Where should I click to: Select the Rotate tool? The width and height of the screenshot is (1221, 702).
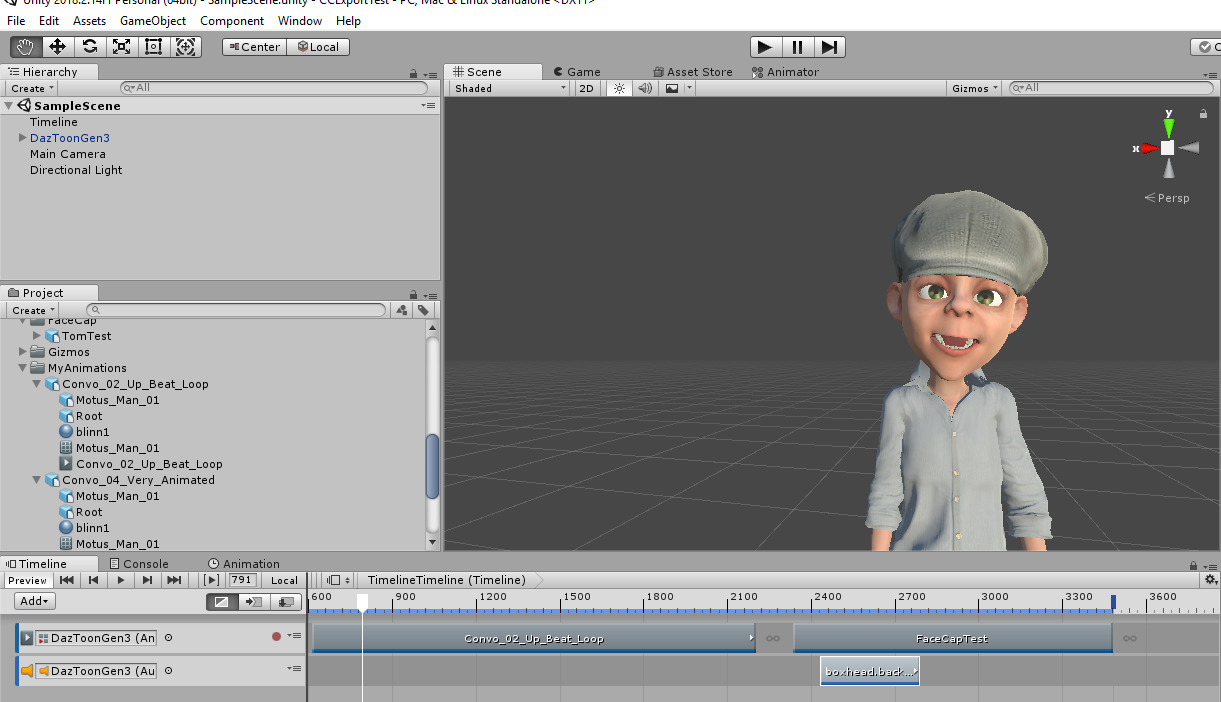pyautogui.click(x=89, y=46)
